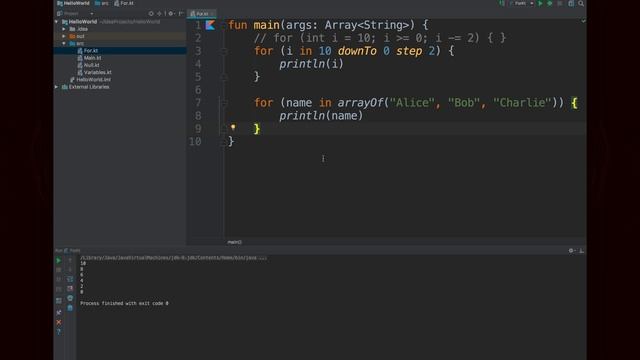Click the Down the stack trace arrow icon
Viewport: 640px width, 360px height.
(x=70, y=270)
